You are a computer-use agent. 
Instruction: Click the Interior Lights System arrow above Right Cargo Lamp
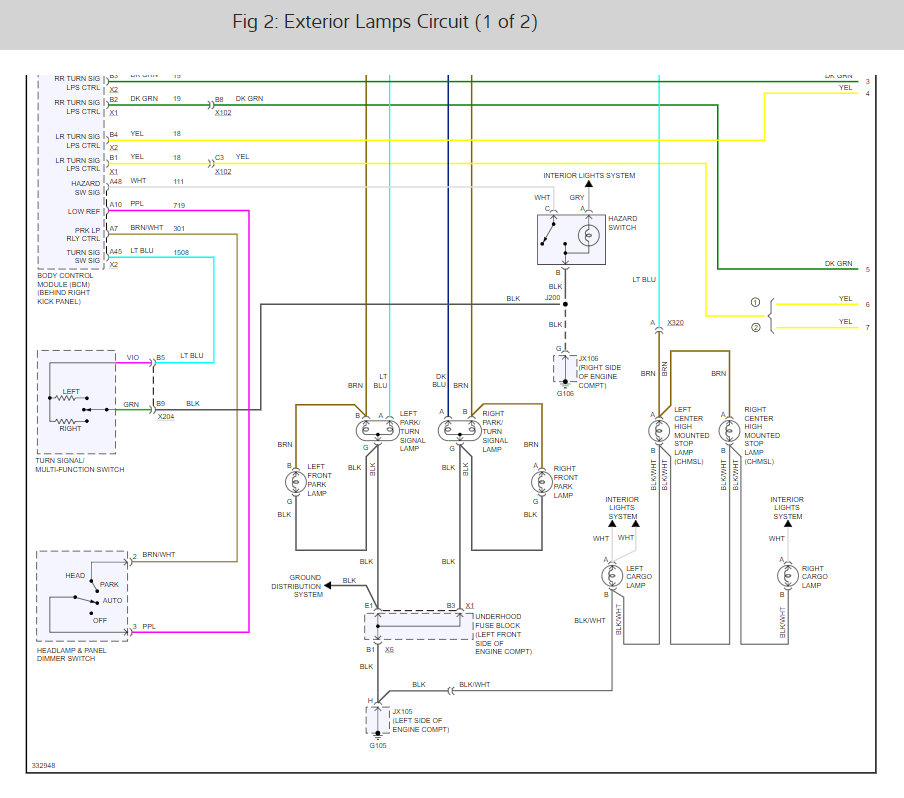(788, 524)
